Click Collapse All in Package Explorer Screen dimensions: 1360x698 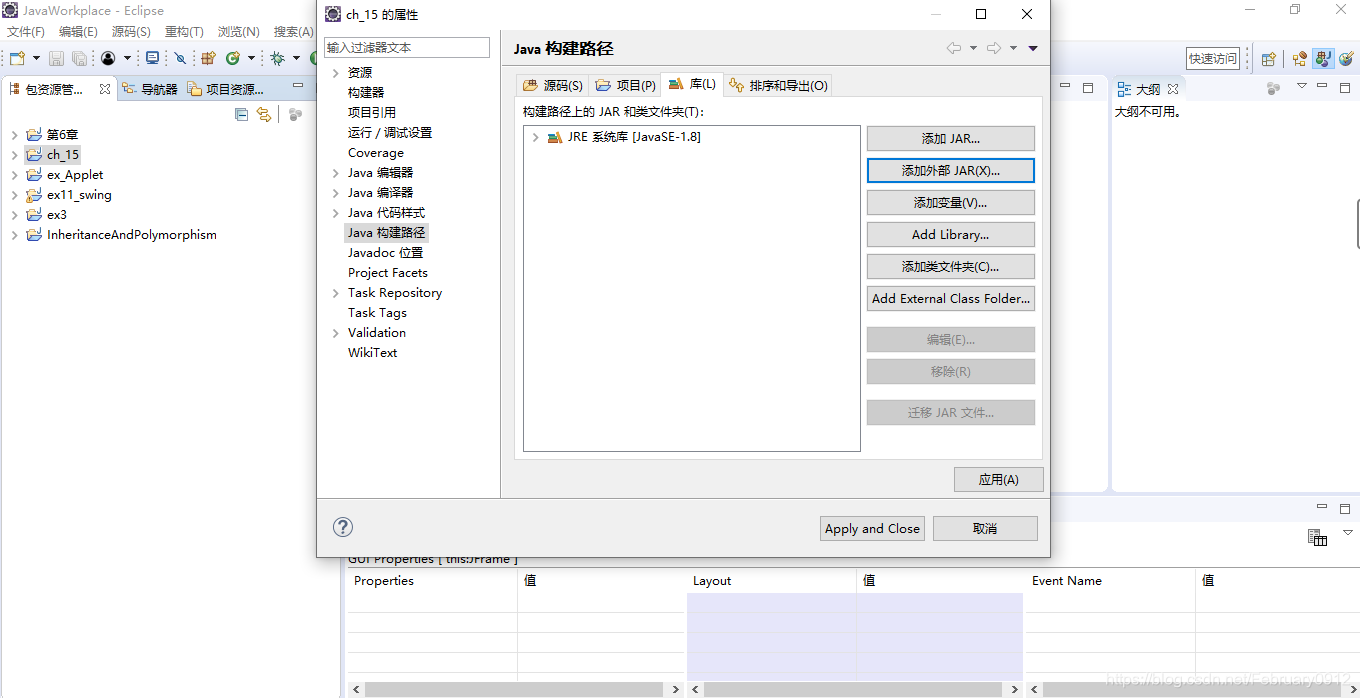(241, 115)
